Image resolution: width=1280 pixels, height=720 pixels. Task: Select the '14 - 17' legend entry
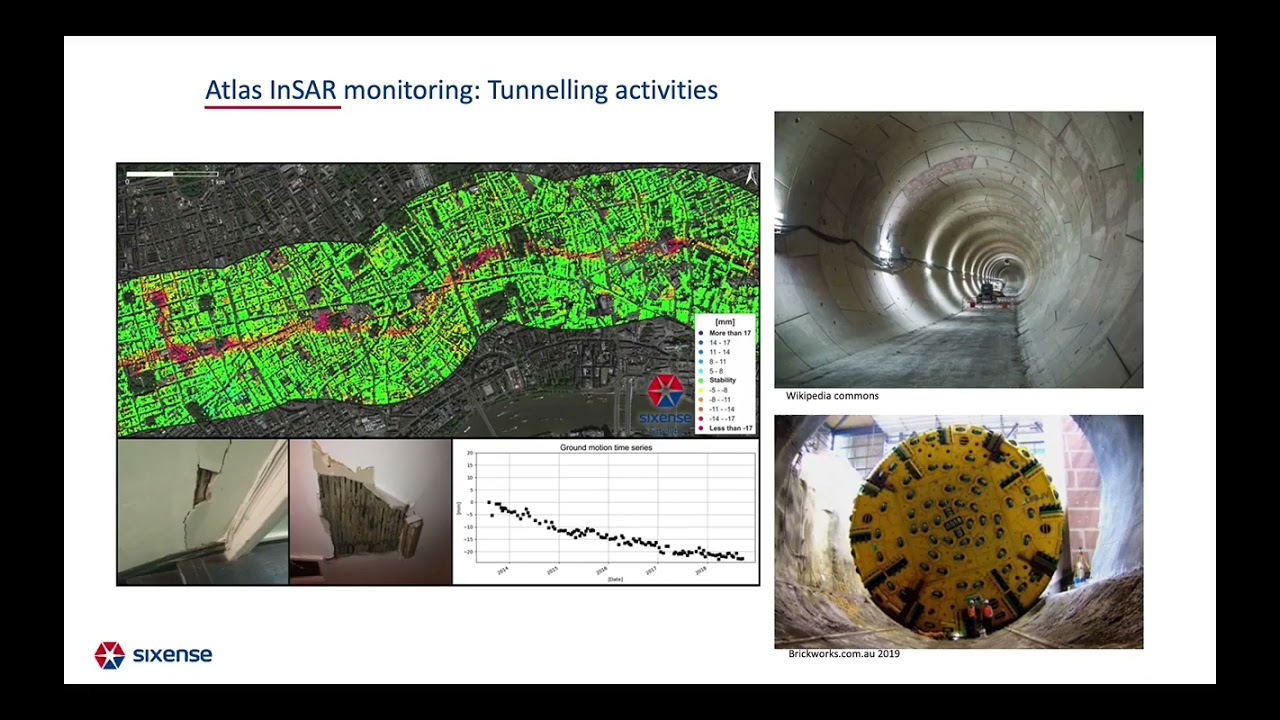point(714,343)
